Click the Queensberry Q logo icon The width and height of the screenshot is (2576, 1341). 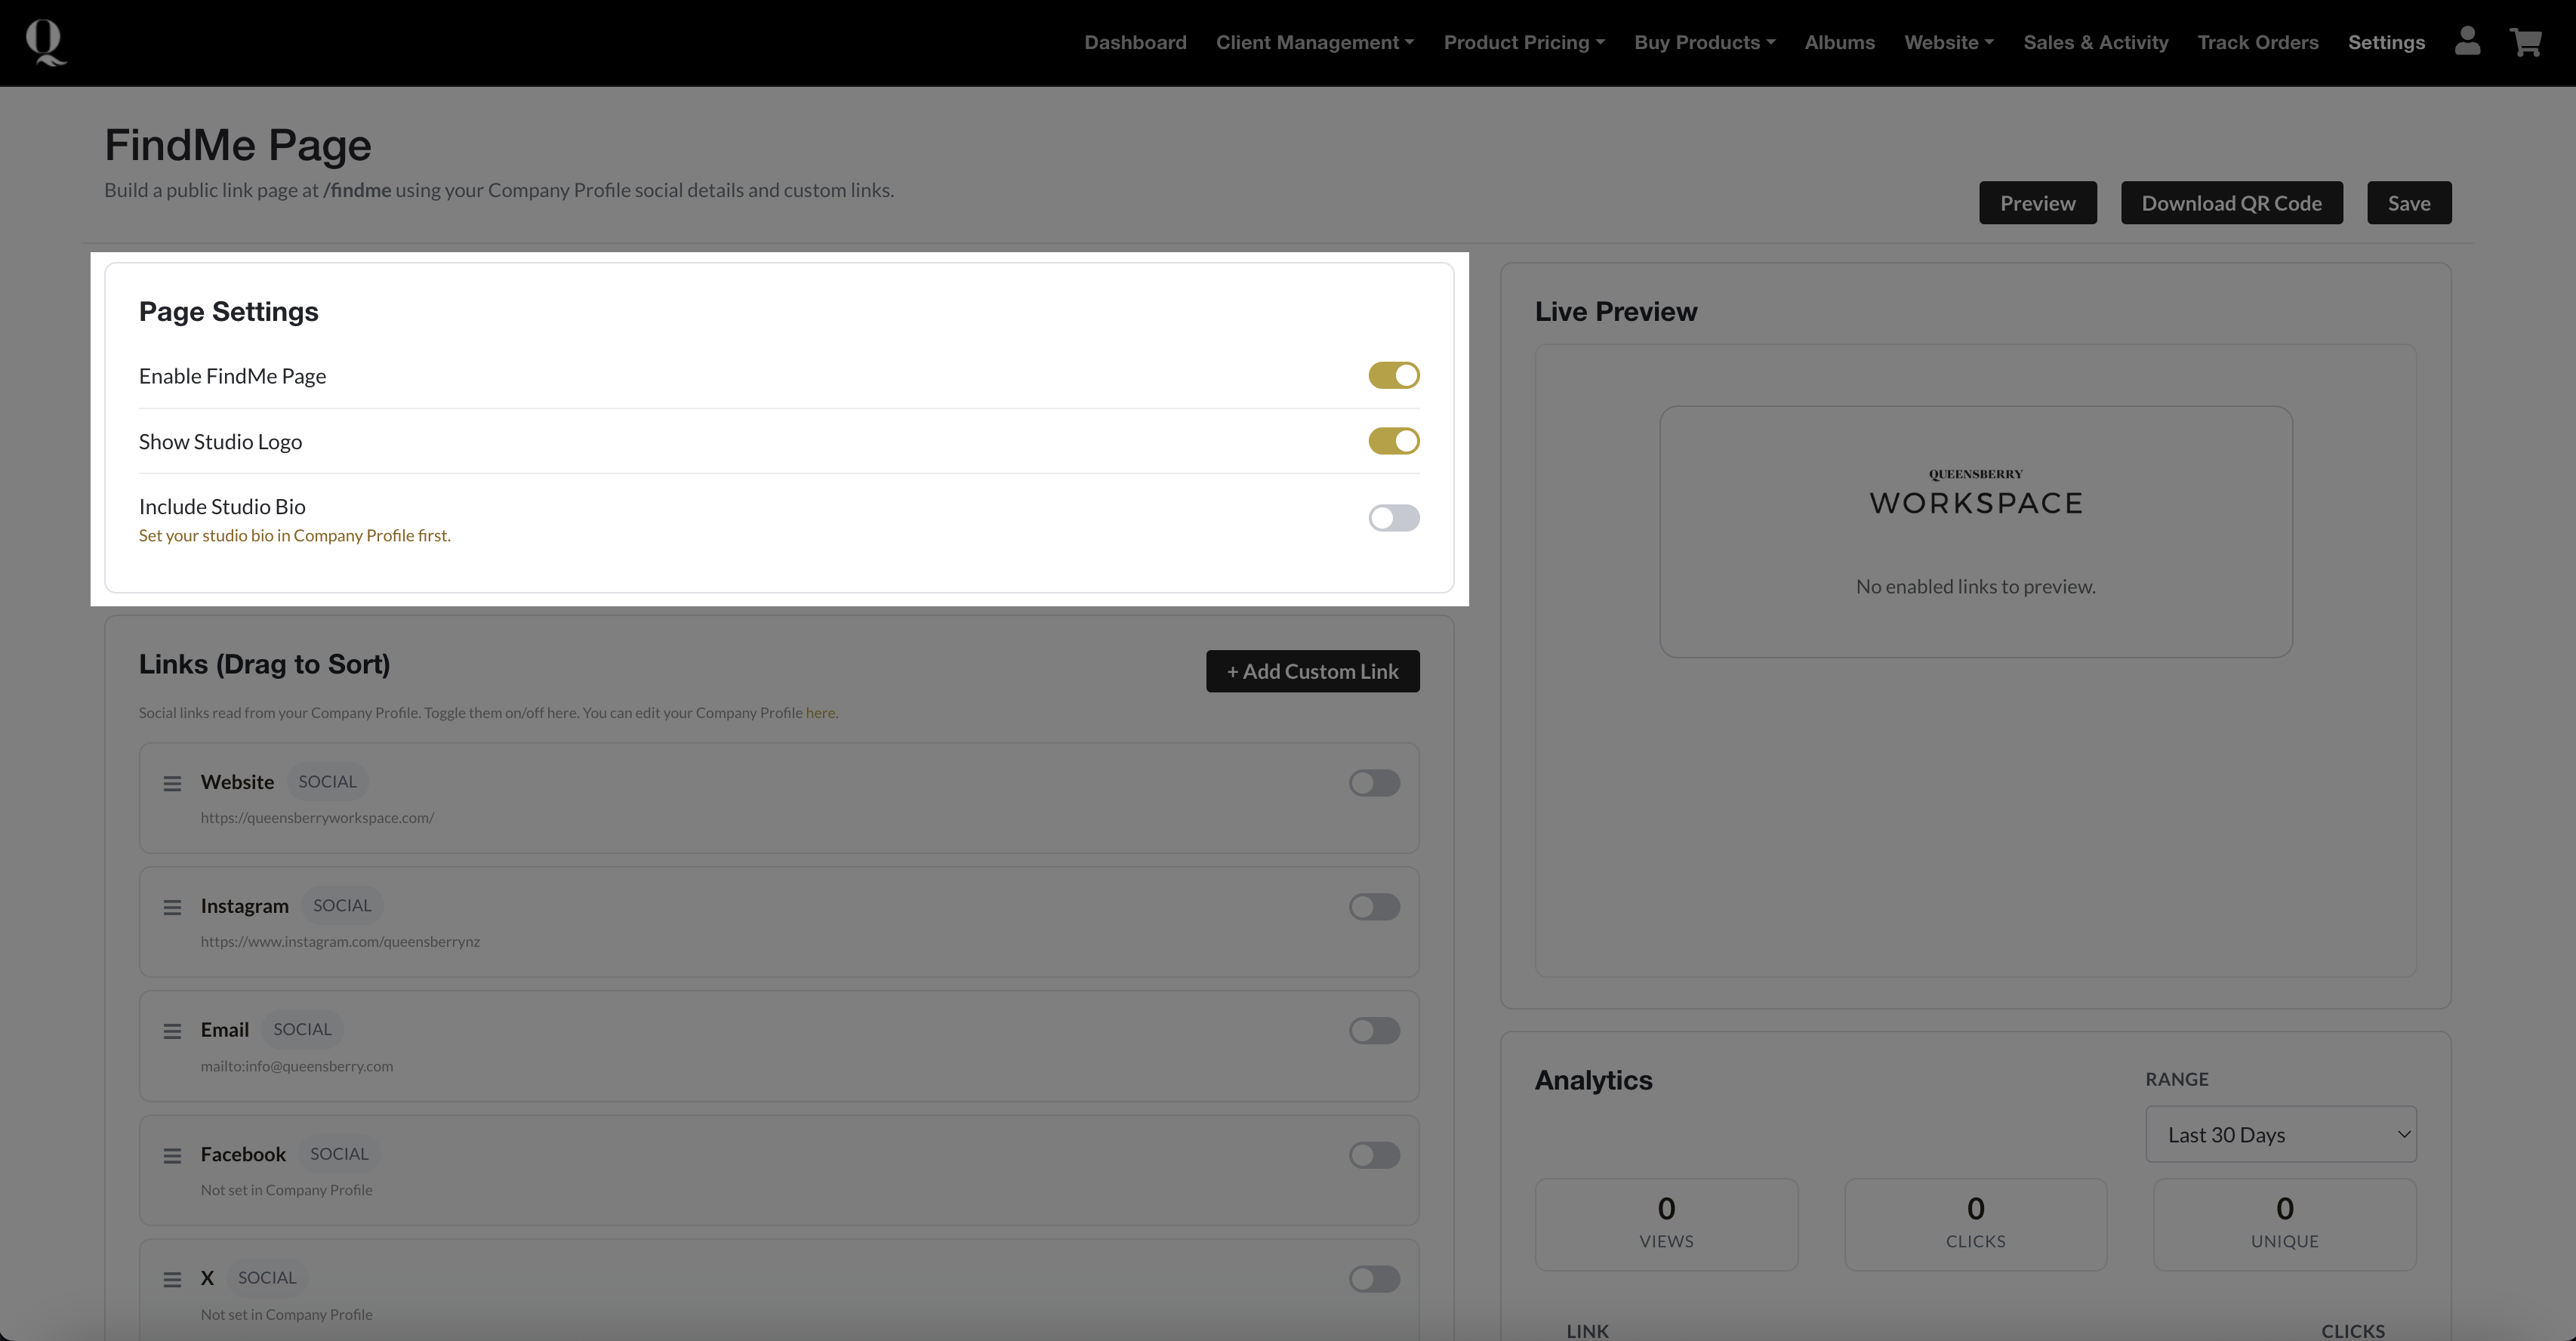click(x=45, y=42)
